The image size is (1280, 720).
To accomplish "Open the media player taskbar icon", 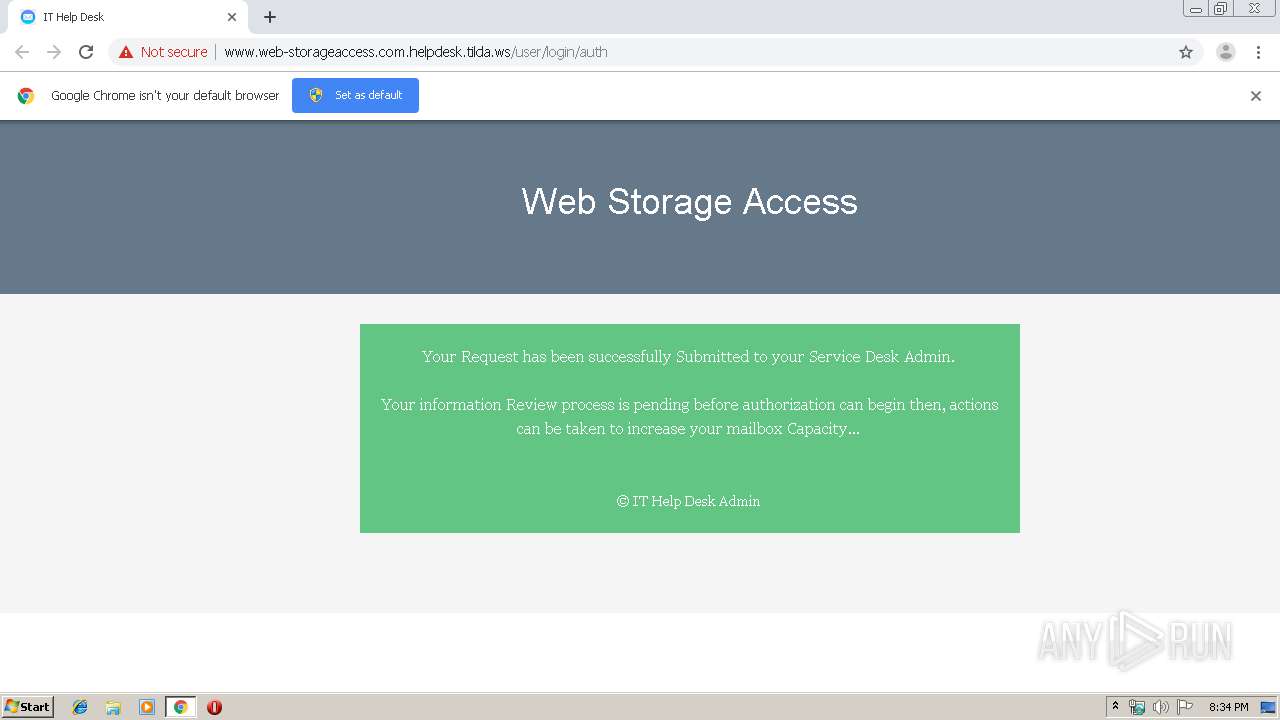I will tap(147, 707).
